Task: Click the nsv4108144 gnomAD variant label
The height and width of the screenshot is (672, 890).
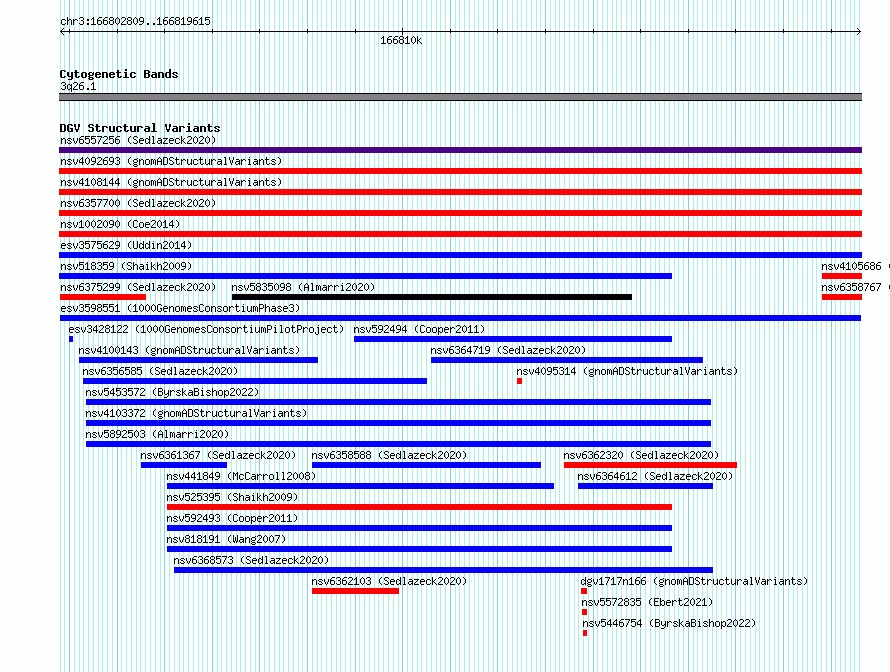Action: [x=171, y=182]
